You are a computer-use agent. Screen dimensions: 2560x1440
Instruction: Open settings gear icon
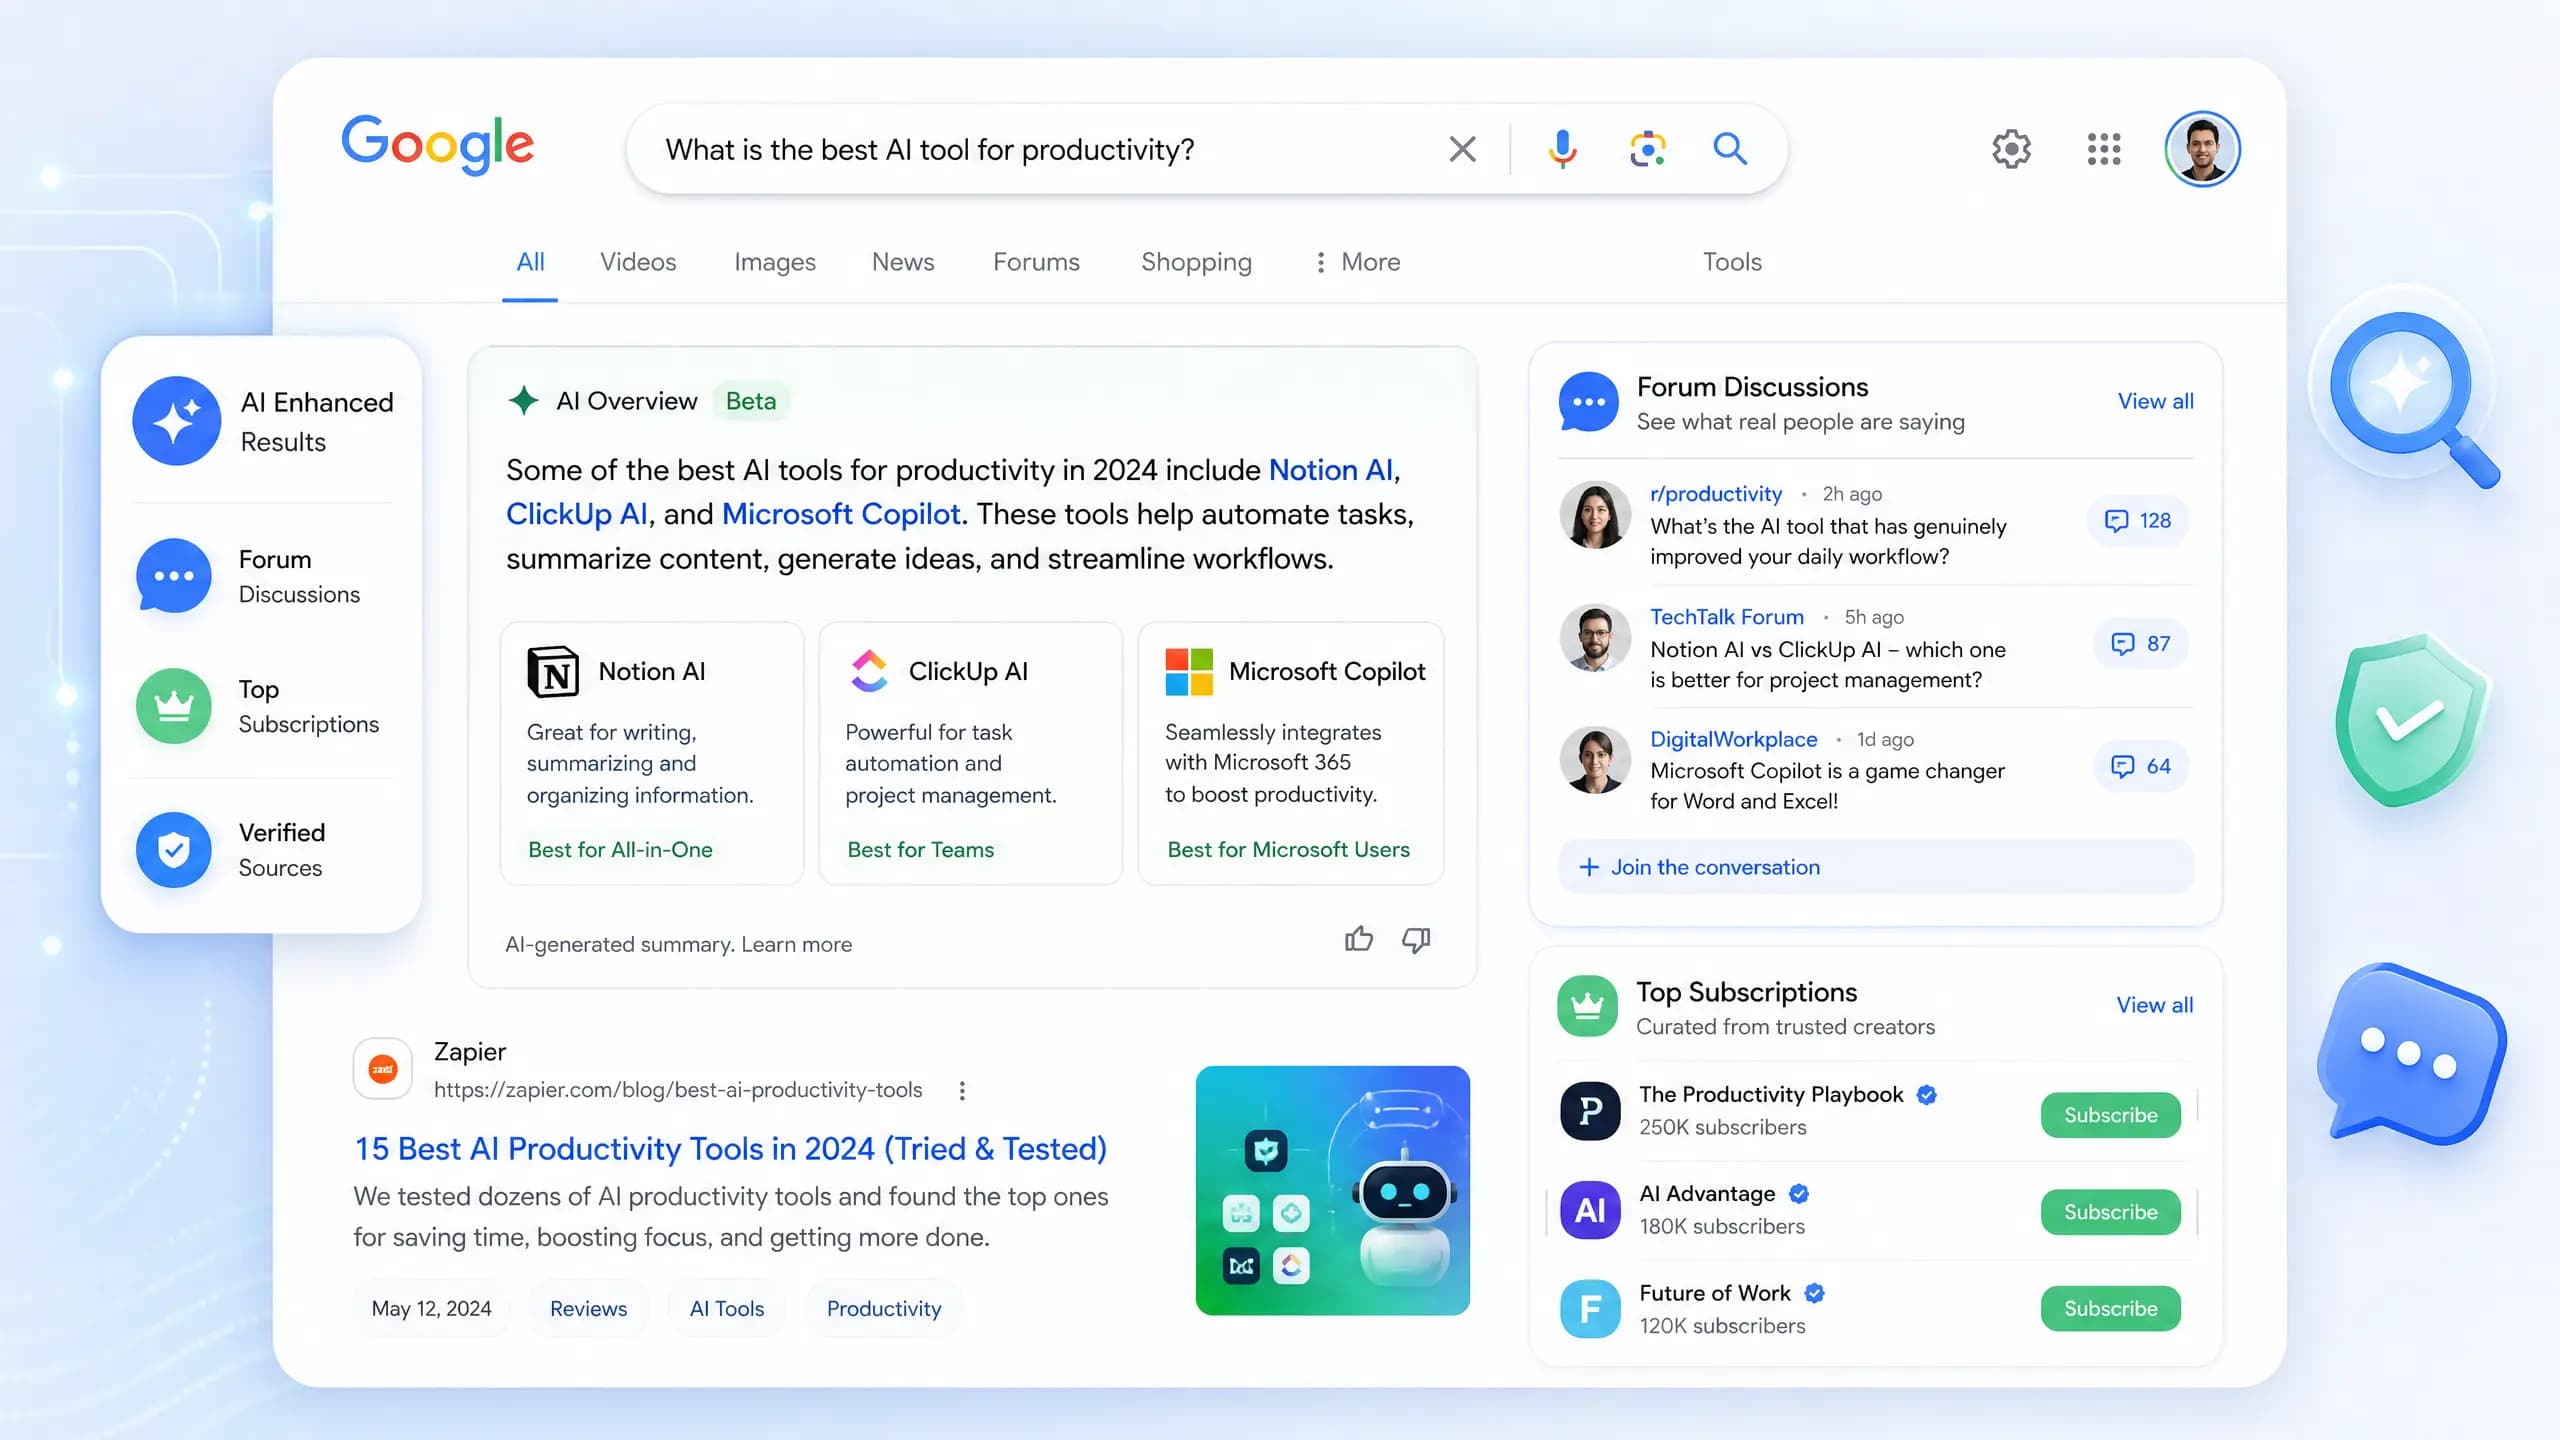pos(2011,149)
